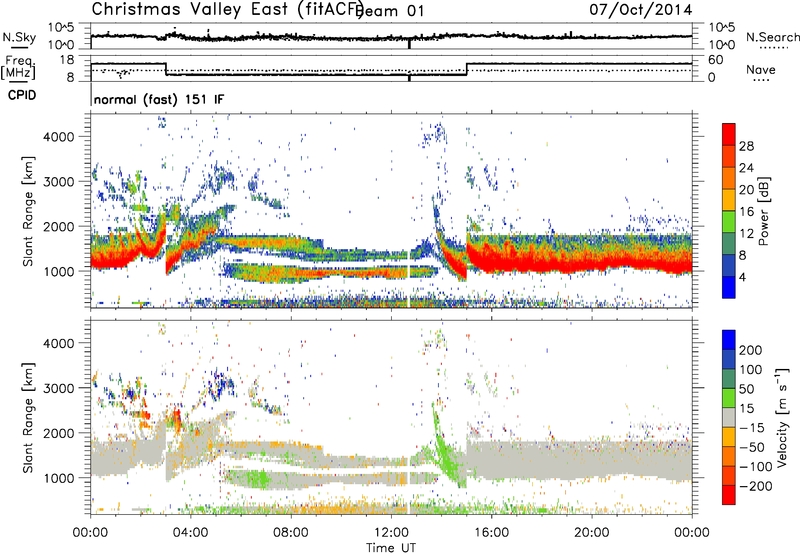Screen dimensions: 800x554
Task: Click the 12:00 time axis label
Action: click(x=391, y=533)
